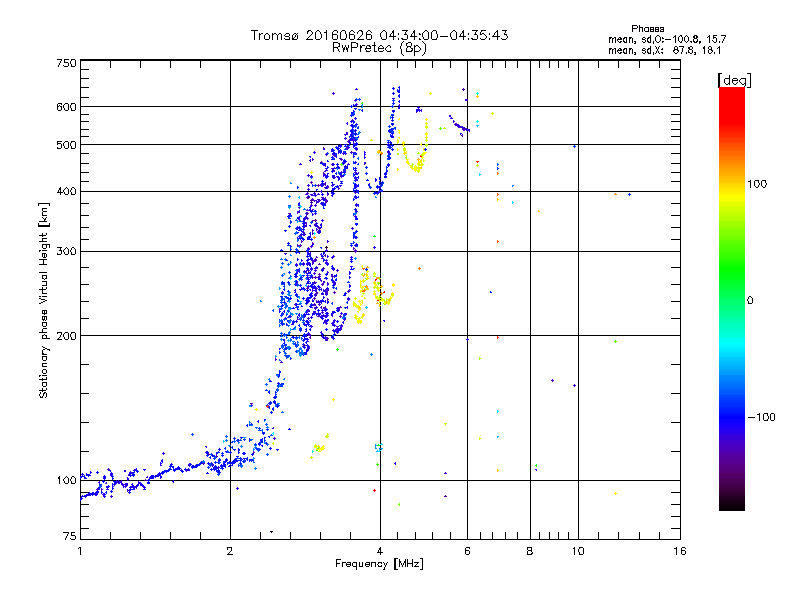
Task: Click the cyan cluster at 4 MHz near 115 km
Action: coord(378,447)
